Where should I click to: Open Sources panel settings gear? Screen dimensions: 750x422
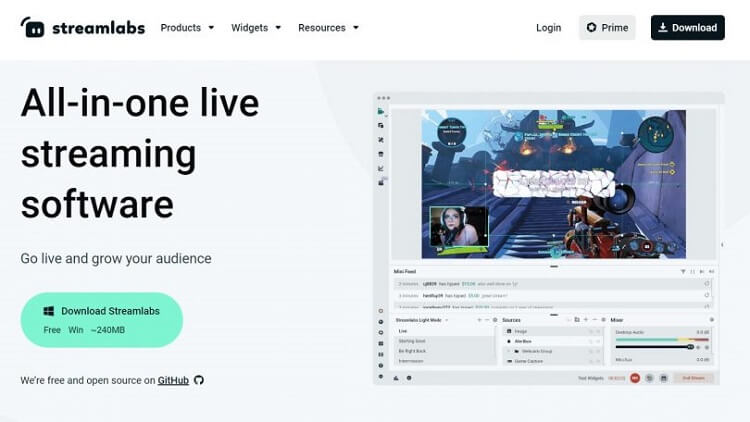(603, 320)
